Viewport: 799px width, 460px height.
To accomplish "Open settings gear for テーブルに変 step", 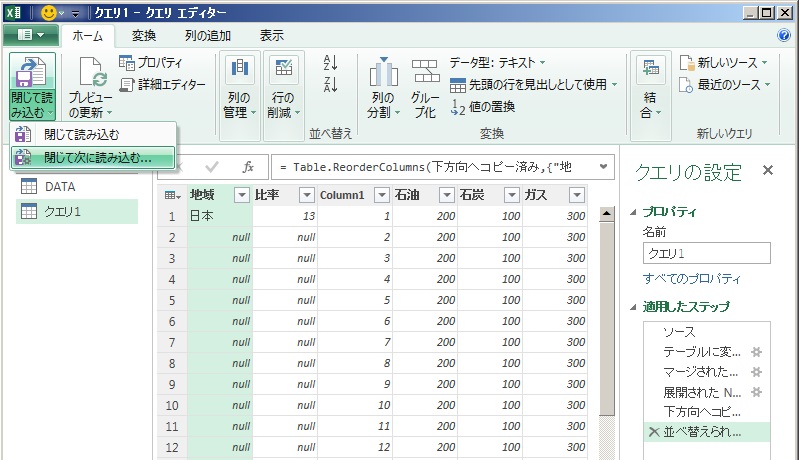I will click(x=757, y=352).
